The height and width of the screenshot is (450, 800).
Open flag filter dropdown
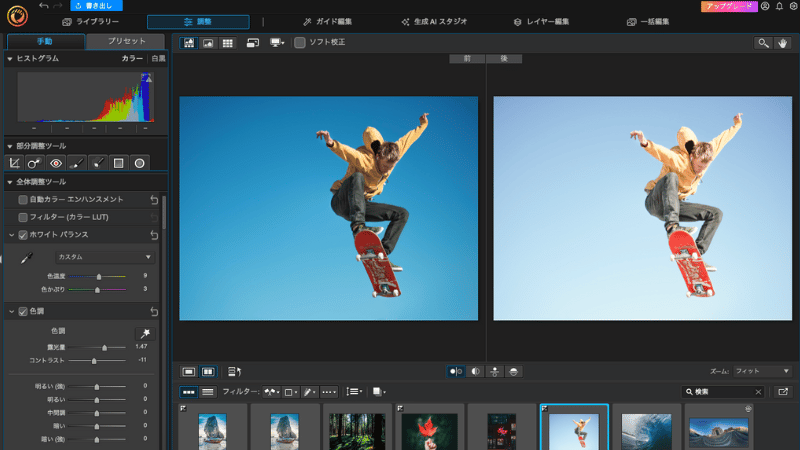pyautogui.click(x=271, y=392)
